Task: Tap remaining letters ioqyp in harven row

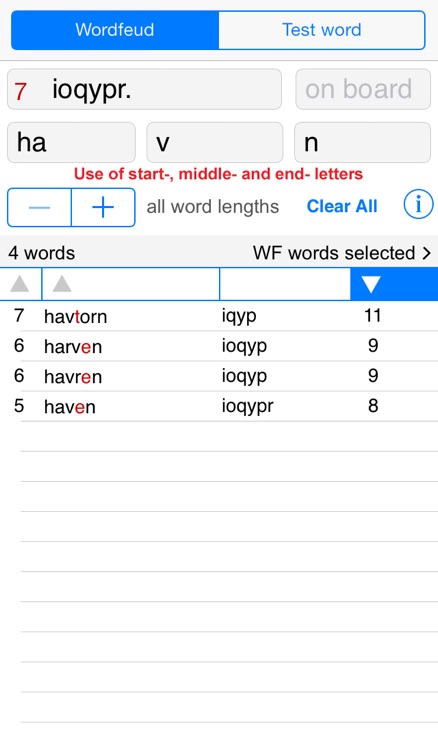Action: click(244, 347)
